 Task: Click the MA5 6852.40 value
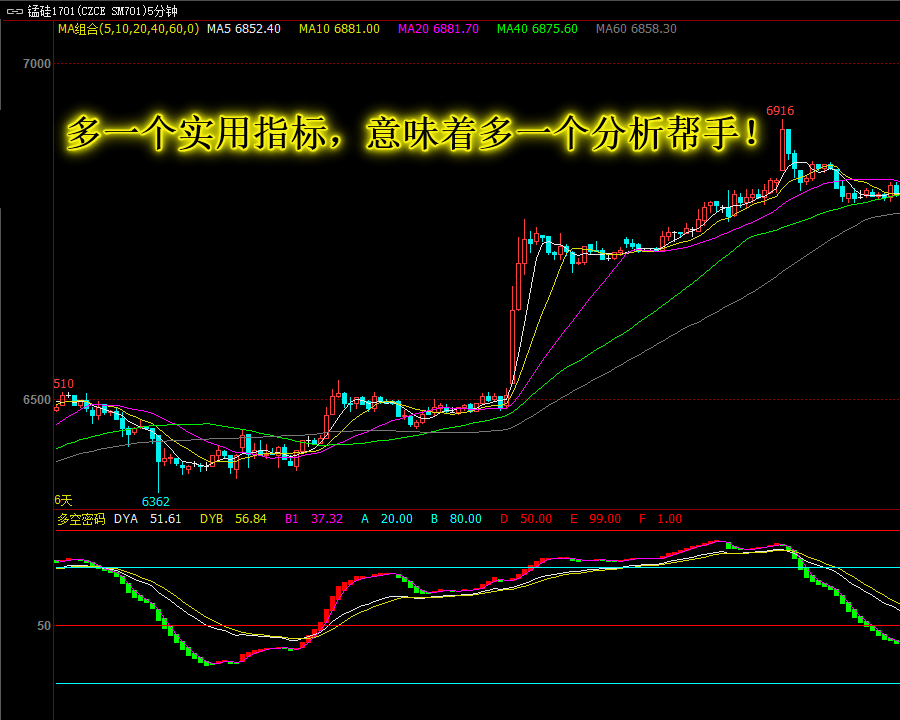click(244, 29)
